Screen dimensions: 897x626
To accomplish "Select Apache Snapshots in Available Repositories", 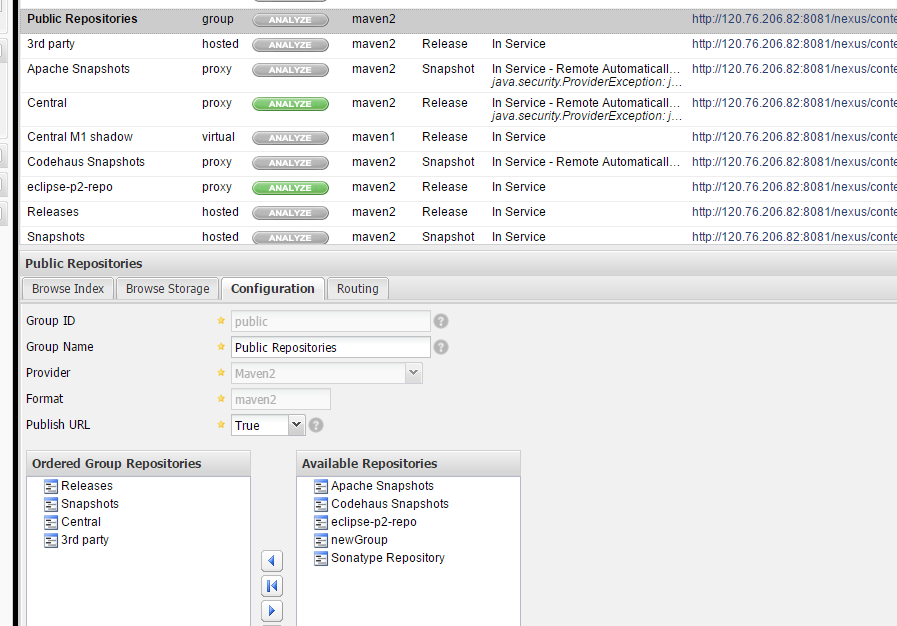I will click(382, 486).
